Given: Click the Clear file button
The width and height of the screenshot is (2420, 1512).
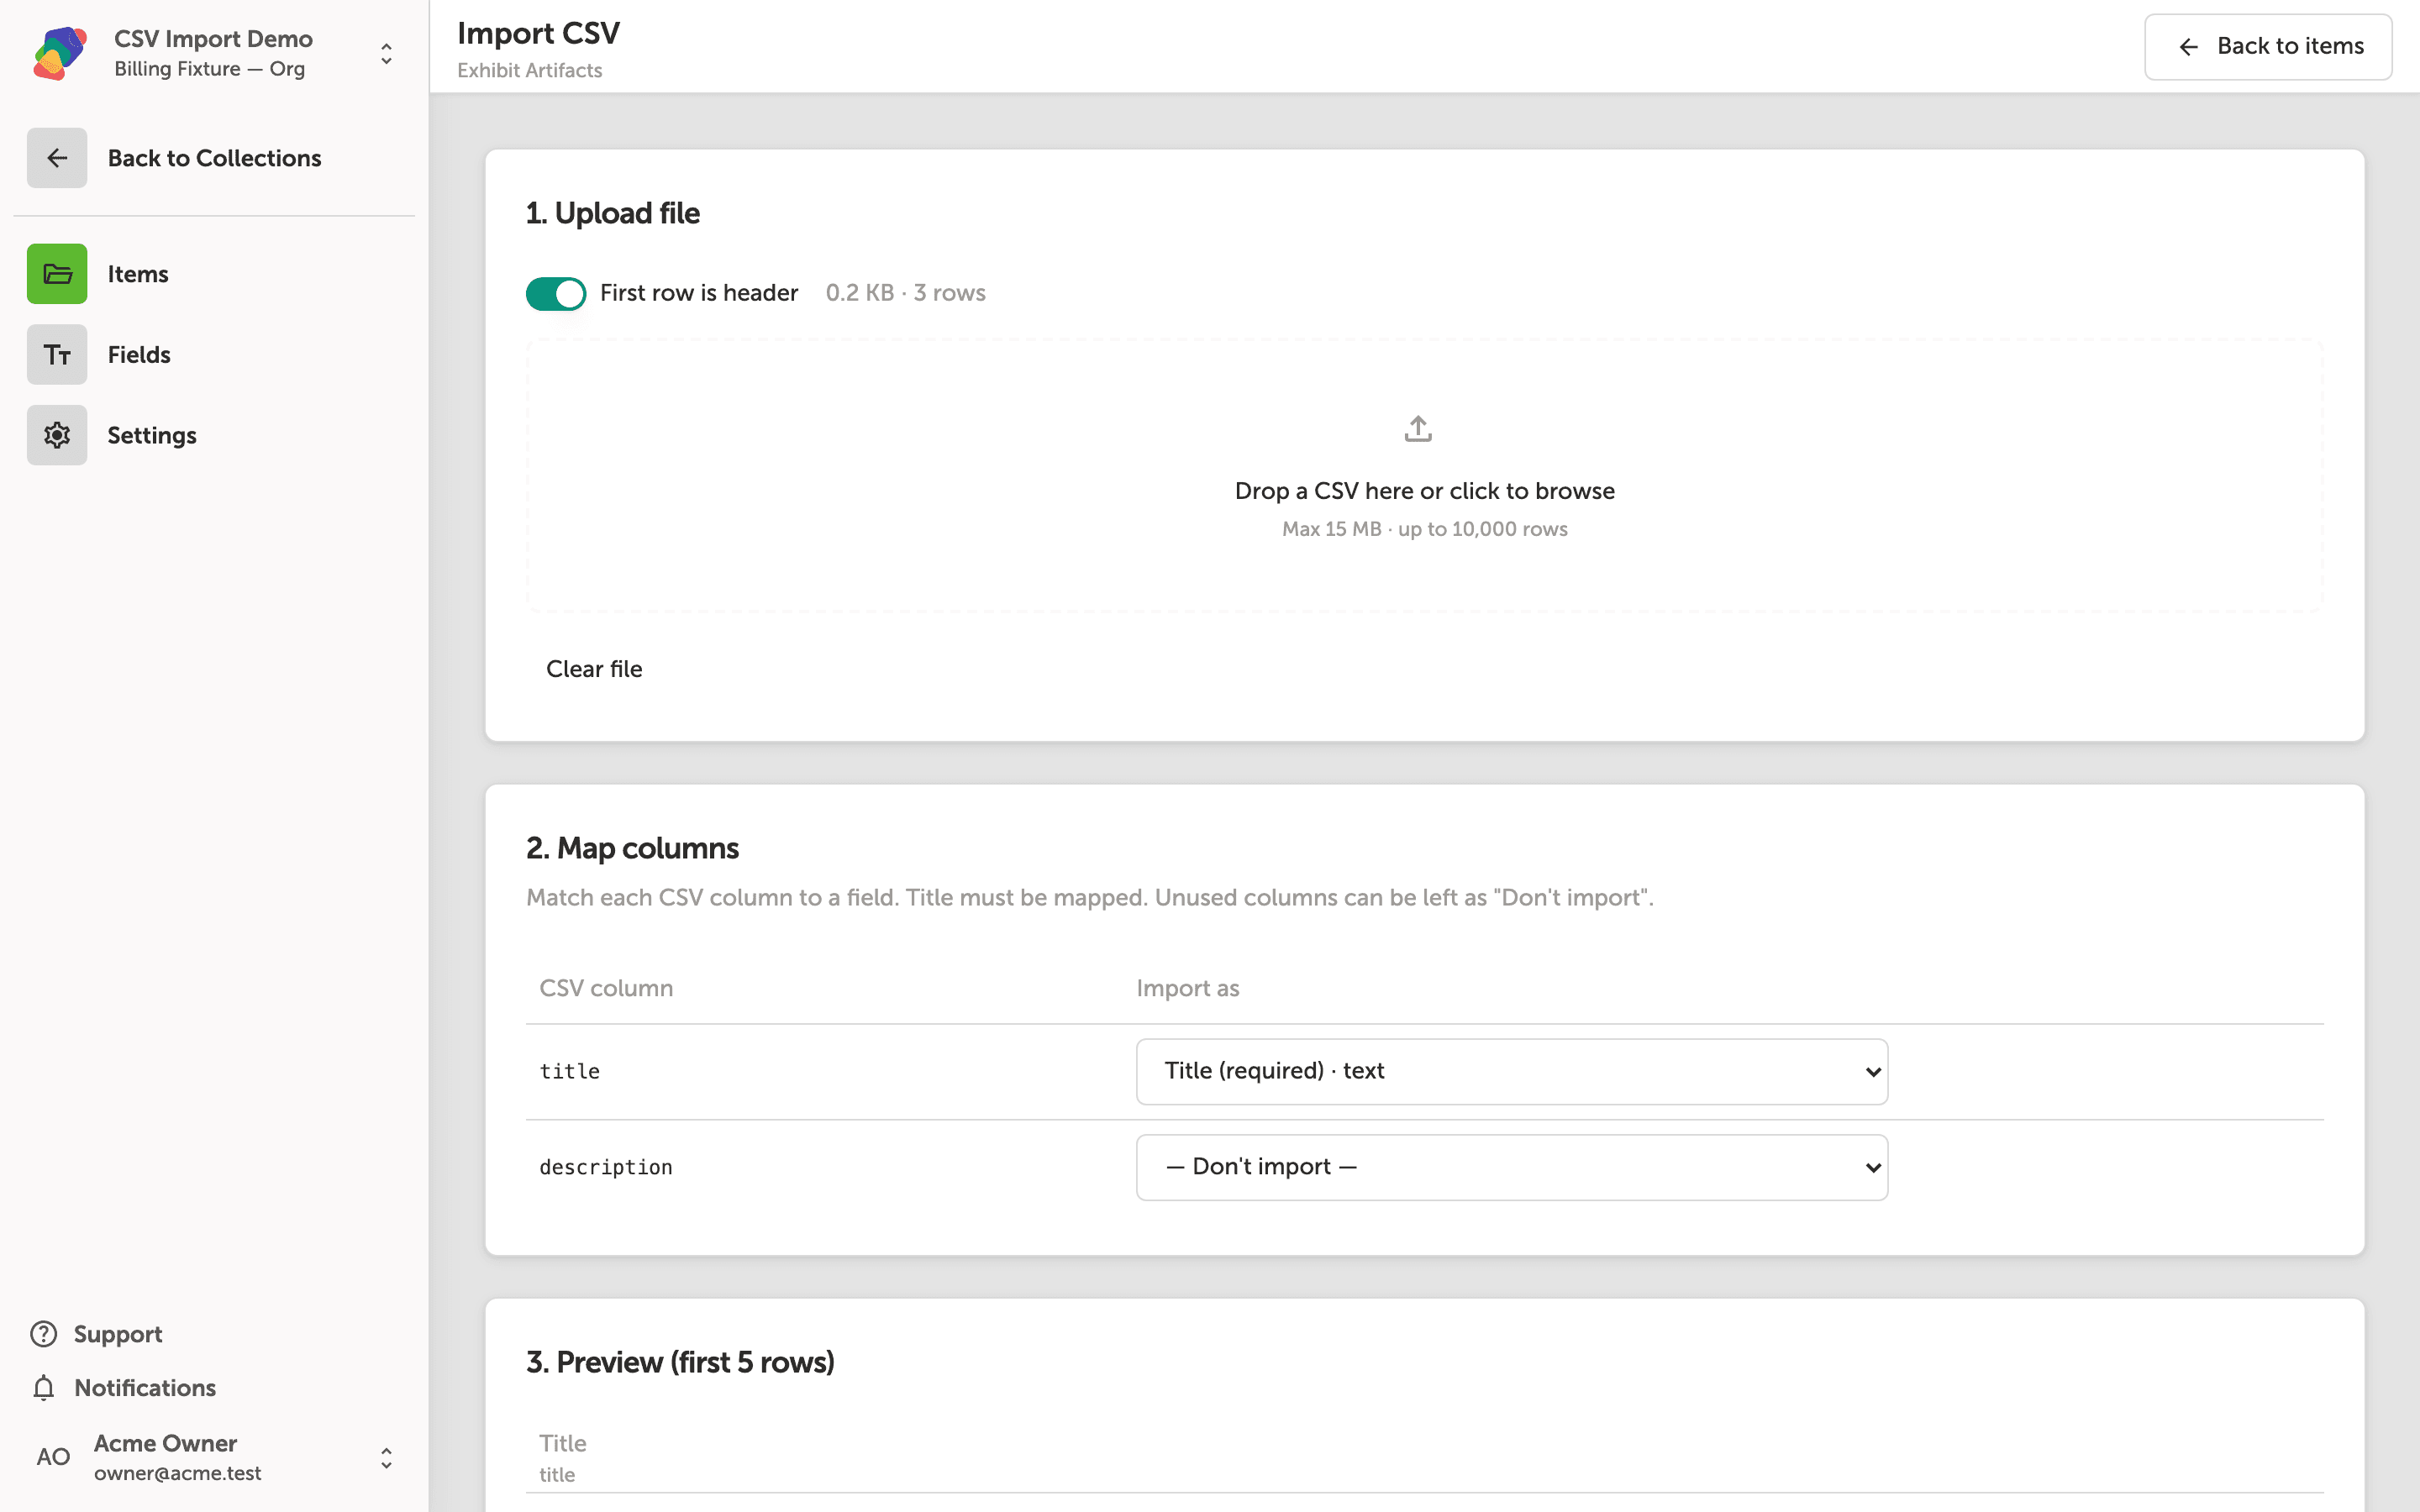Looking at the screenshot, I should [x=594, y=669].
